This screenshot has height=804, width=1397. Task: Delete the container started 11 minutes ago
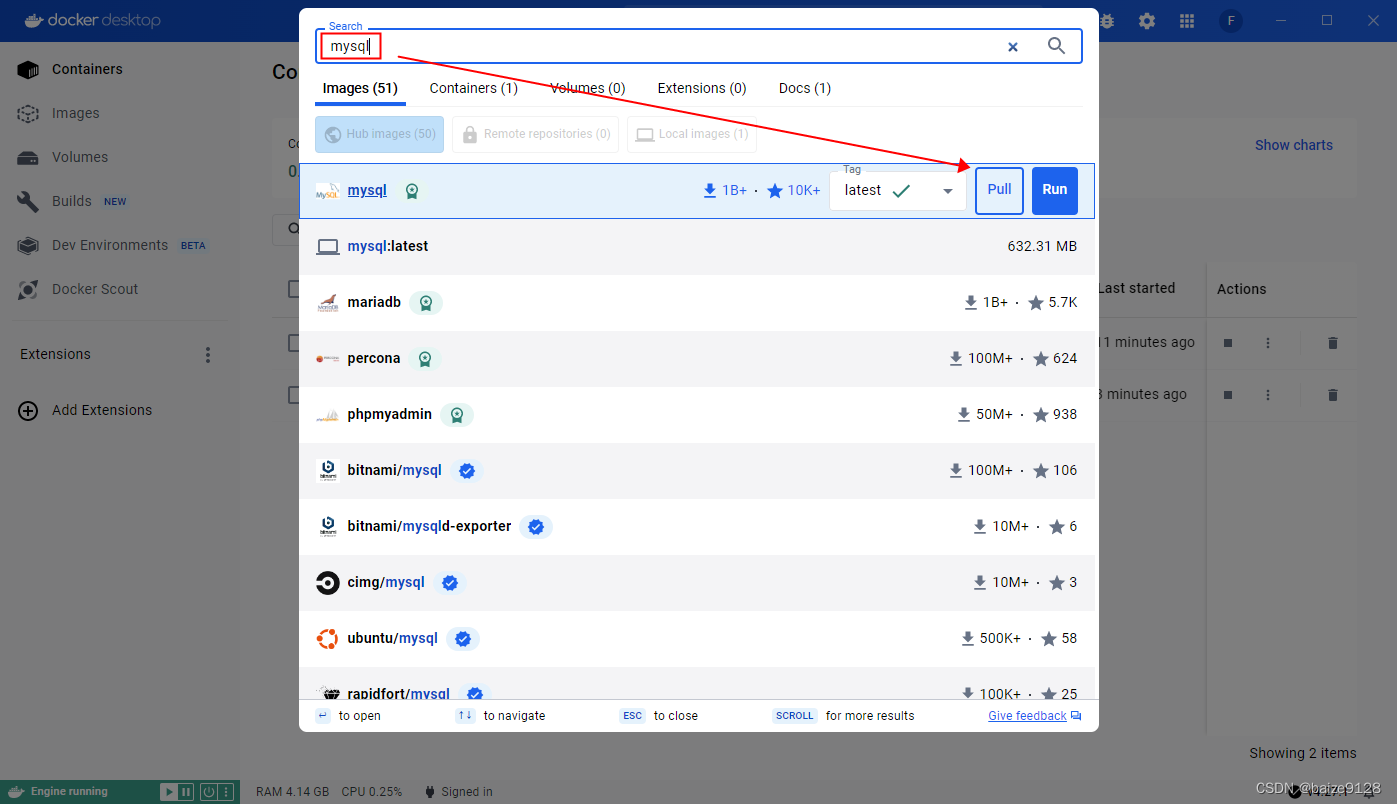1332,343
